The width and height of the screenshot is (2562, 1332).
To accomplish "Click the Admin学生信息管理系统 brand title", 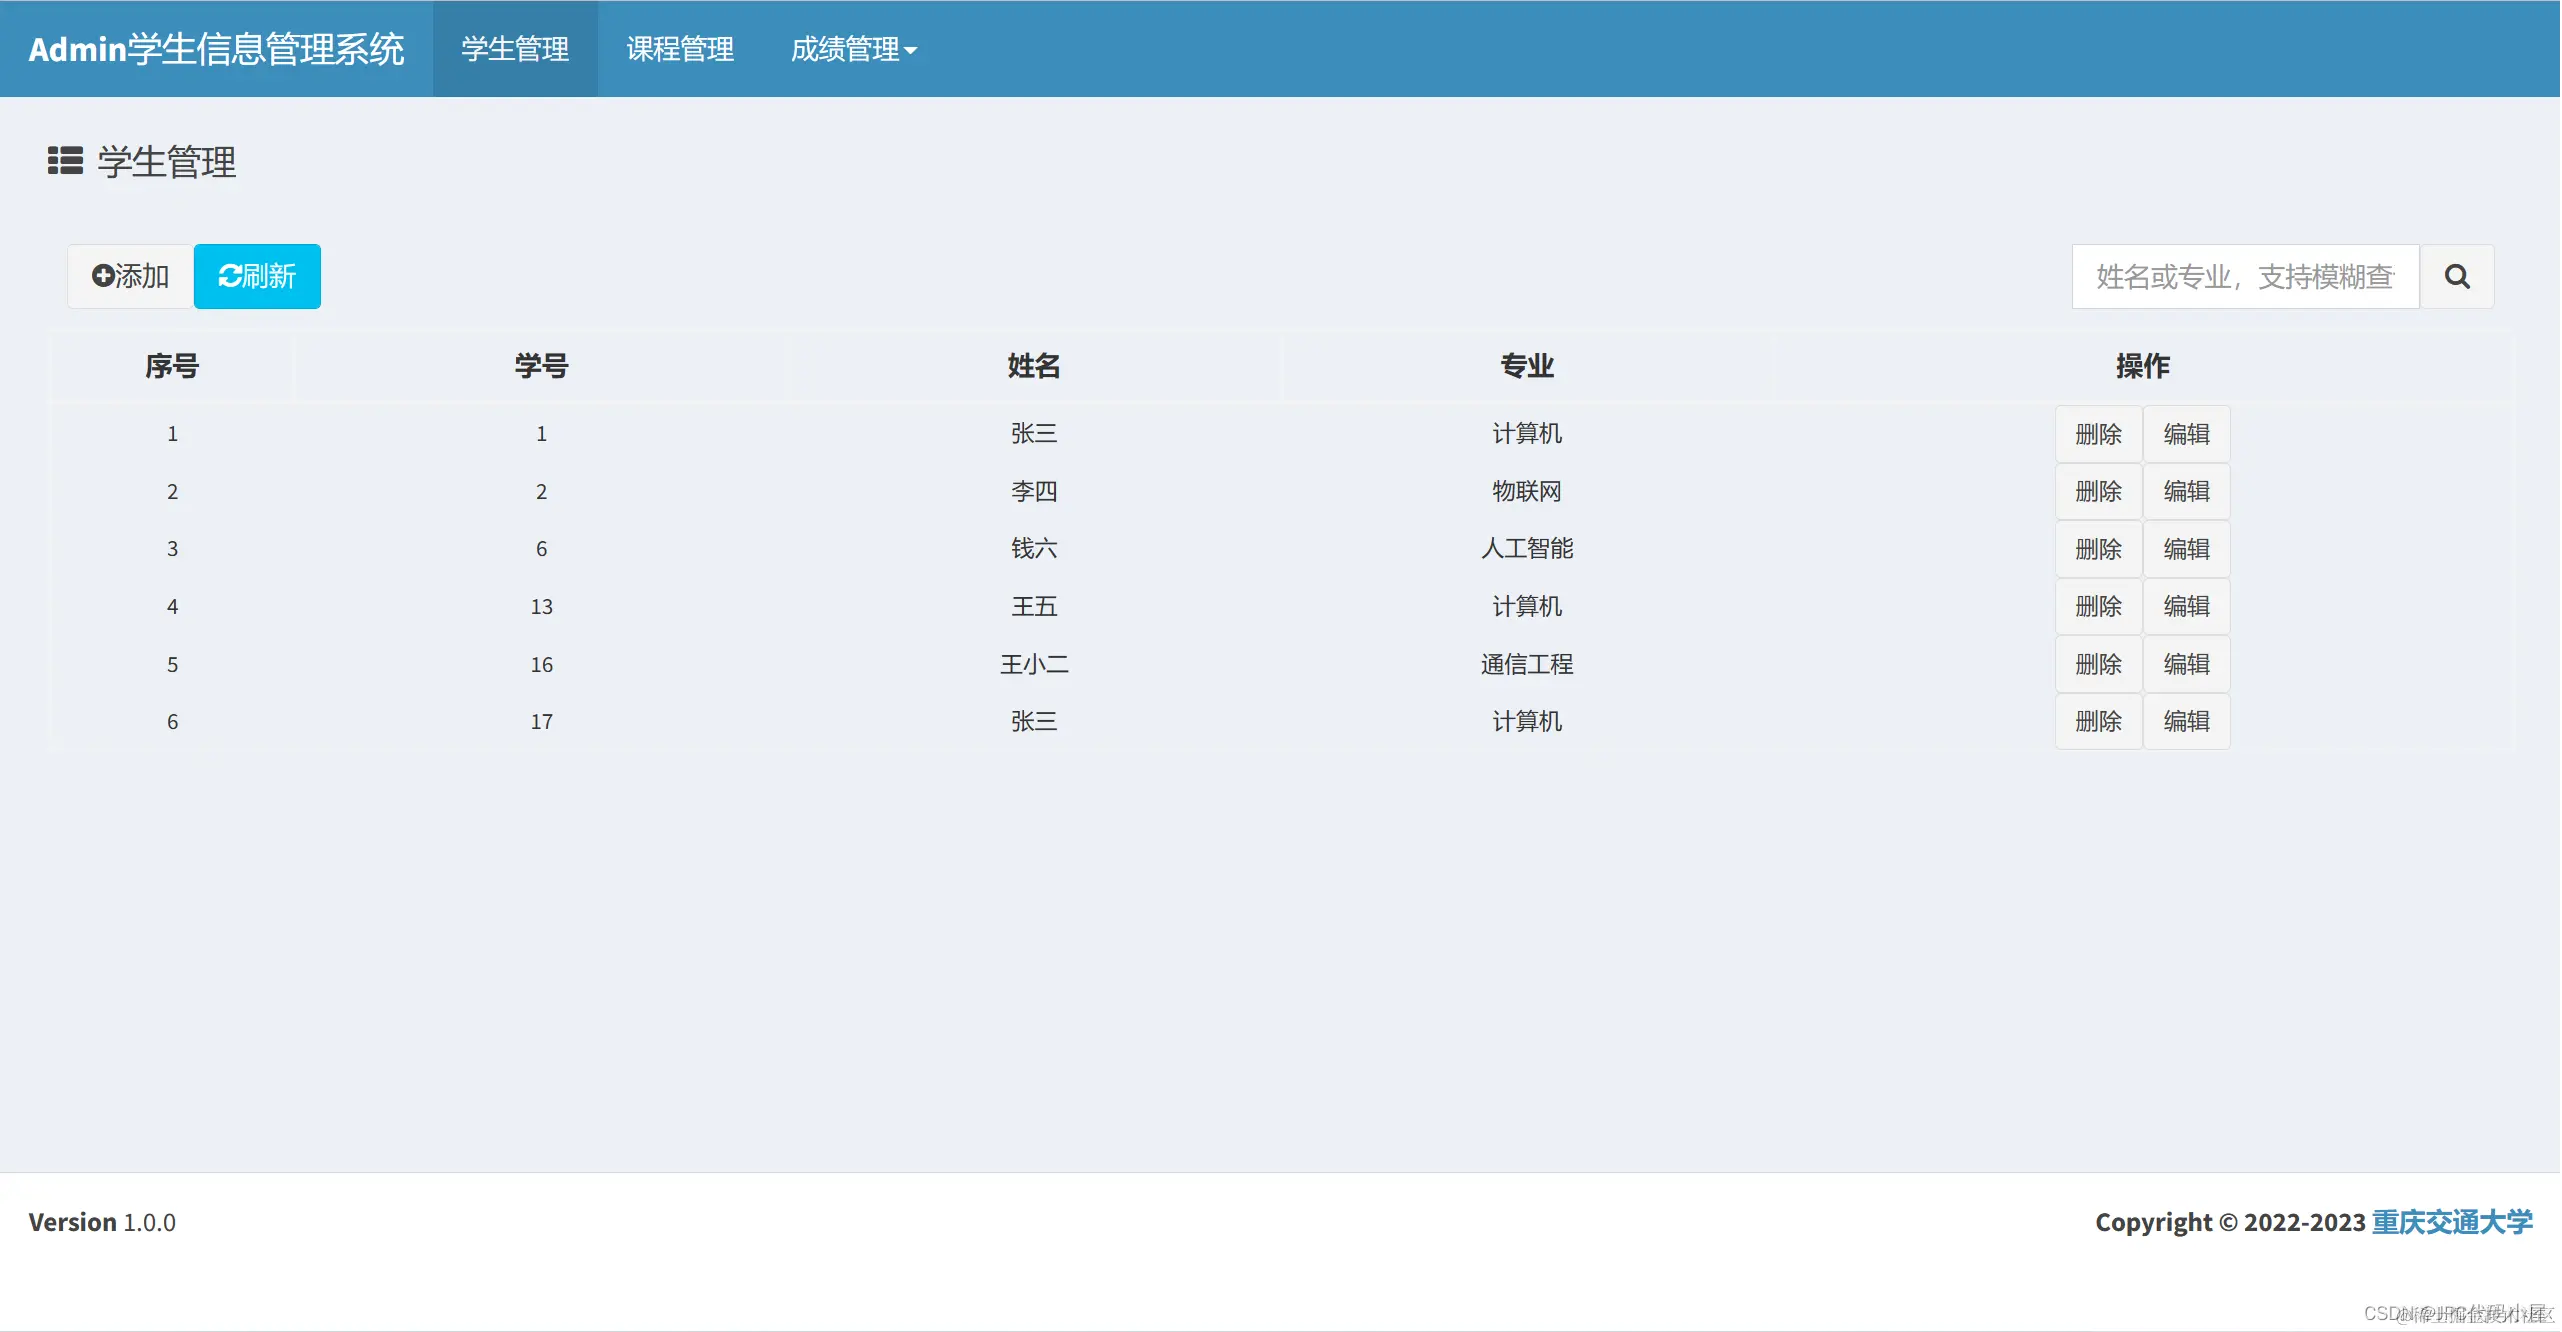I will tap(216, 48).
